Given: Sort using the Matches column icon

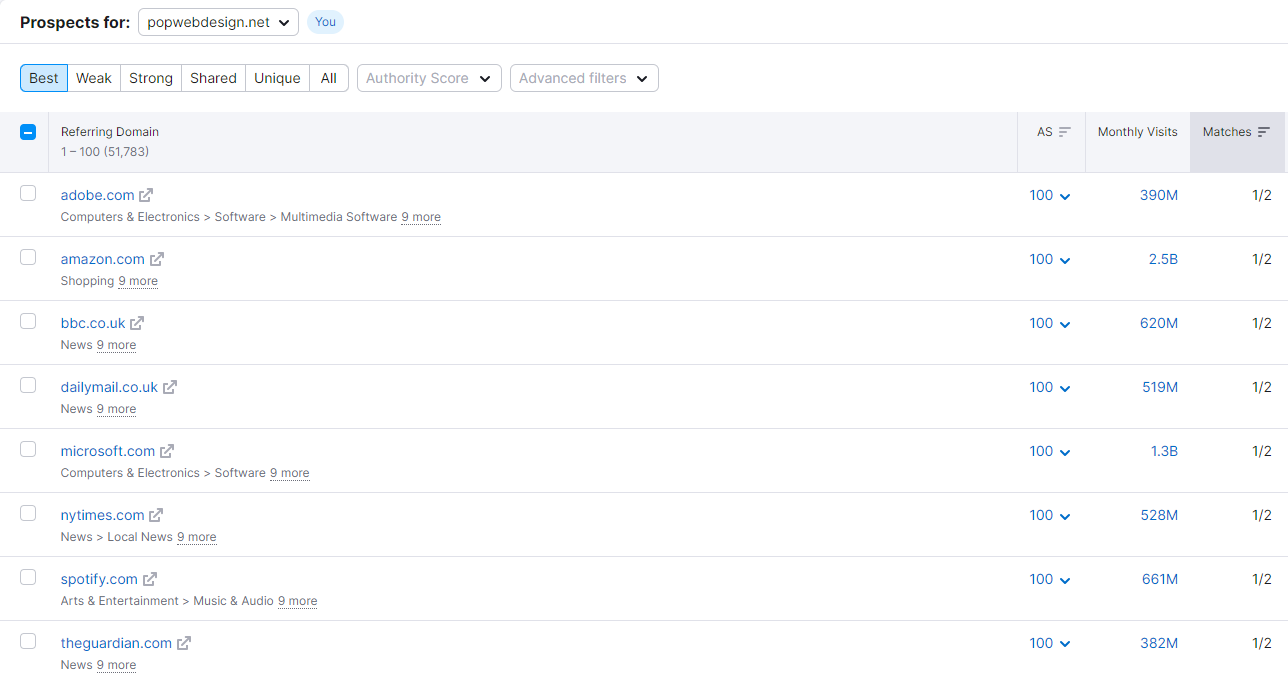Looking at the screenshot, I should click(x=1264, y=132).
